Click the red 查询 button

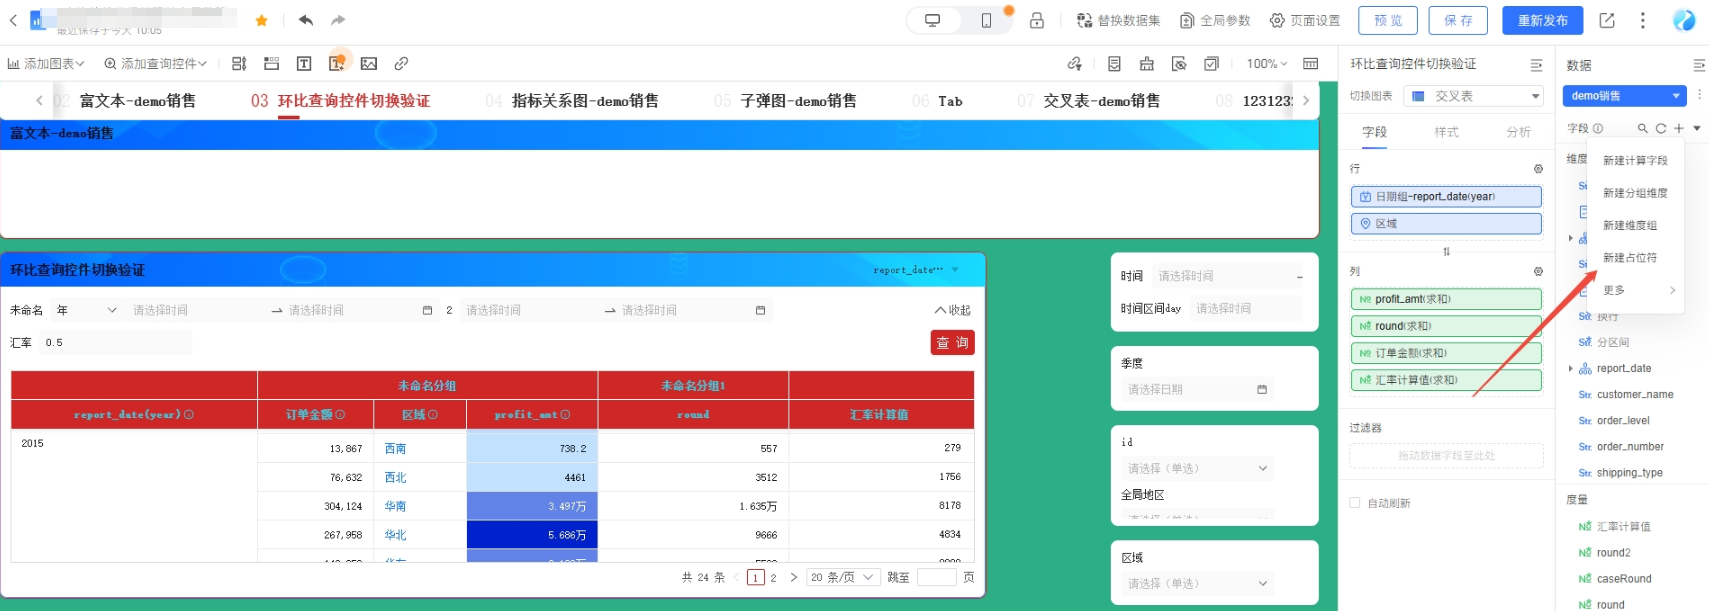click(952, 343)
